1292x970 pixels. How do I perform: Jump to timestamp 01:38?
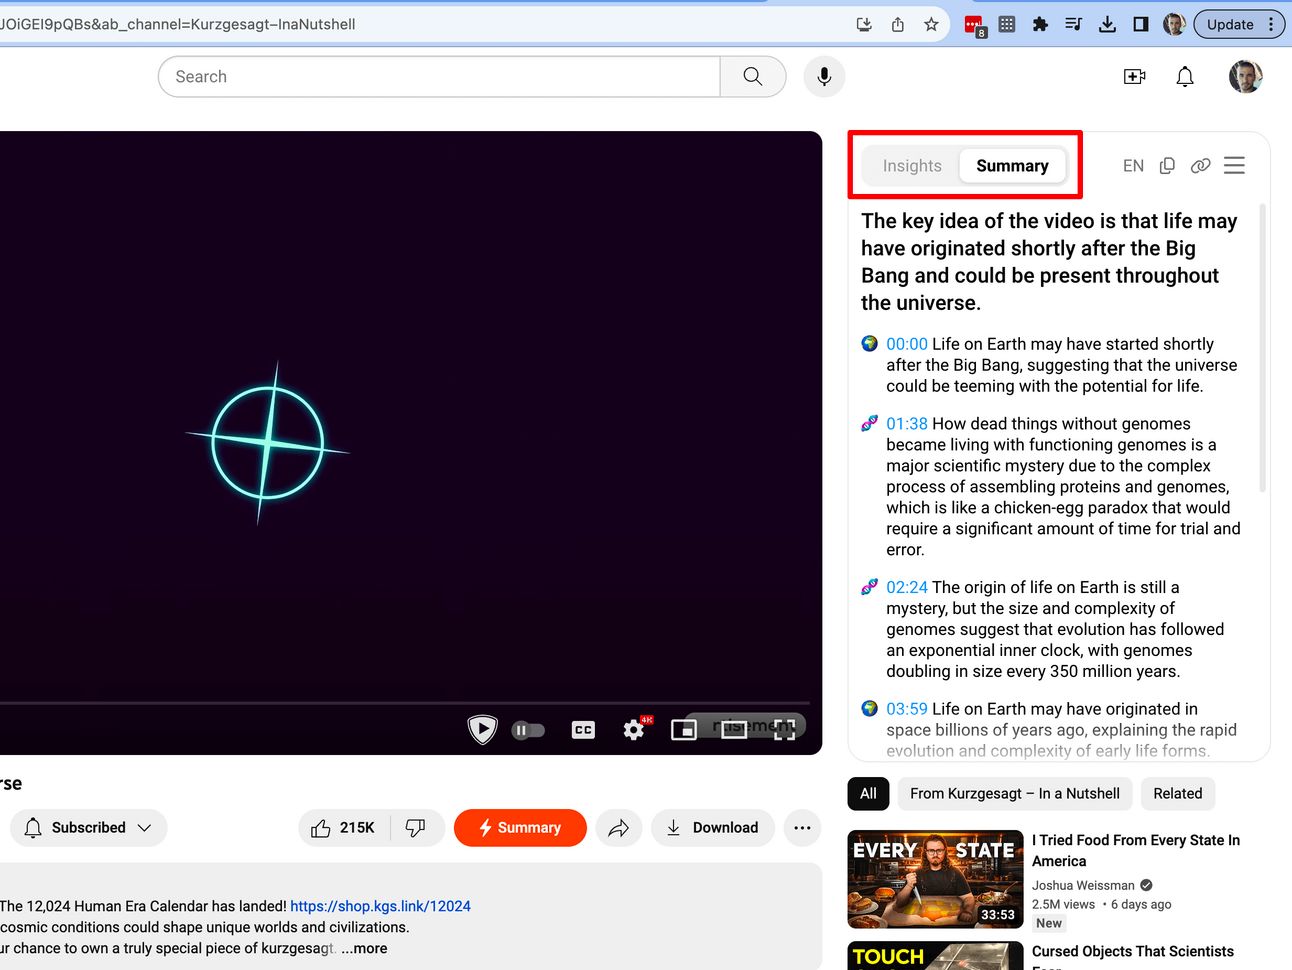(907, 424)
